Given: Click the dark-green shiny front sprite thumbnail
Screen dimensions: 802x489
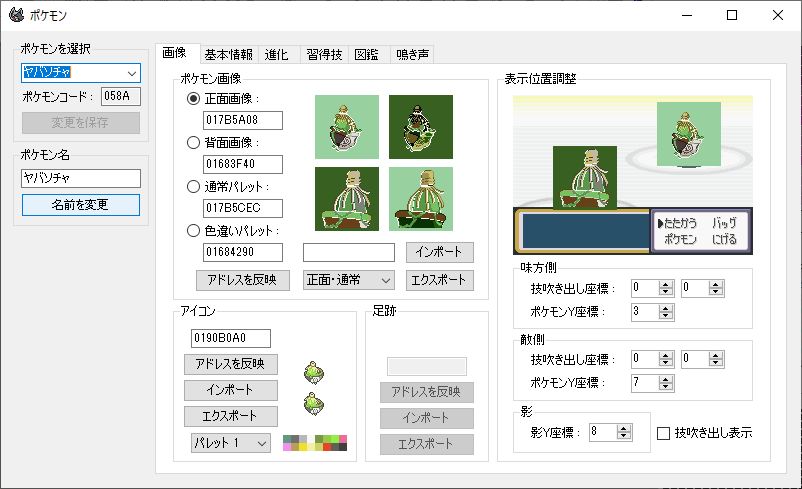Looking at the screenshot, I should (421, 127).
